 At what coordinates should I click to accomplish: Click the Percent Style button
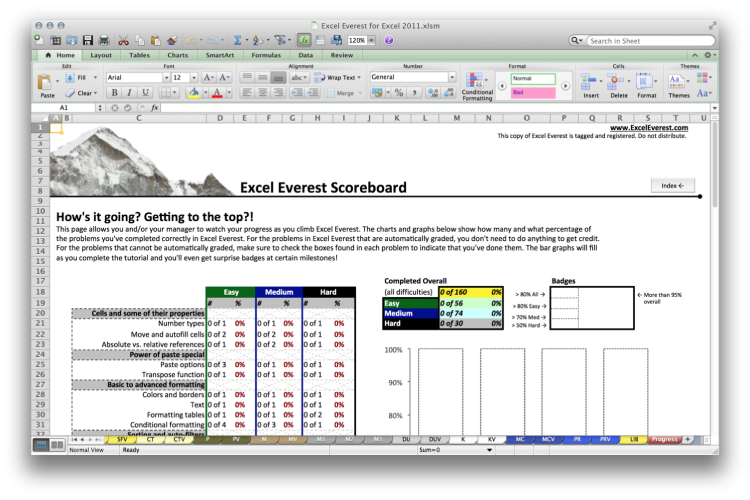(398, 93)
